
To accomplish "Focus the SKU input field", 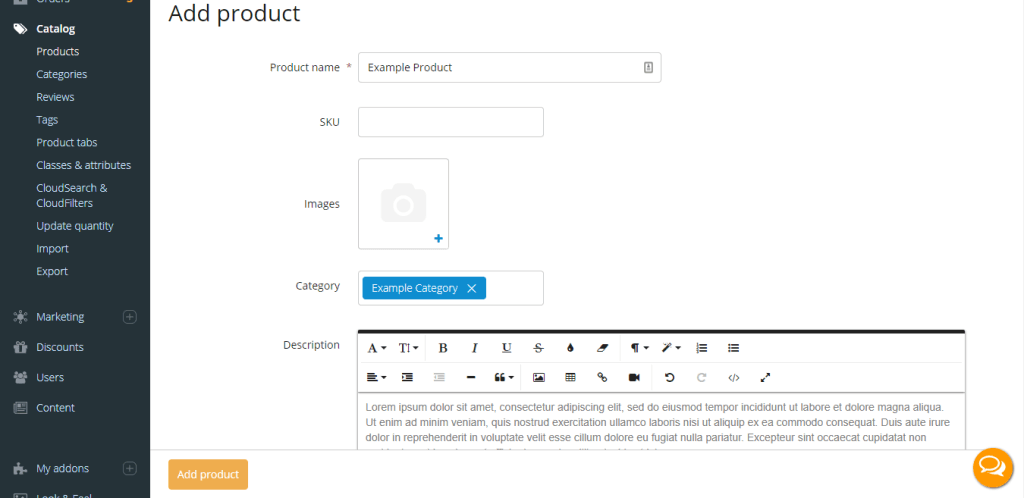I will pyautogui.click(x=451, y=122).
